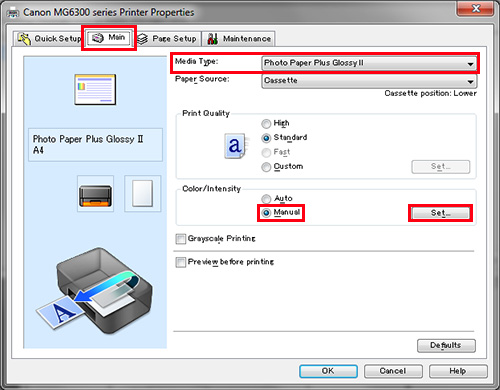Click the 'Color/Intensity' group label
The image size is (500, 390).
pyautogui.click(x=211, y=189)
